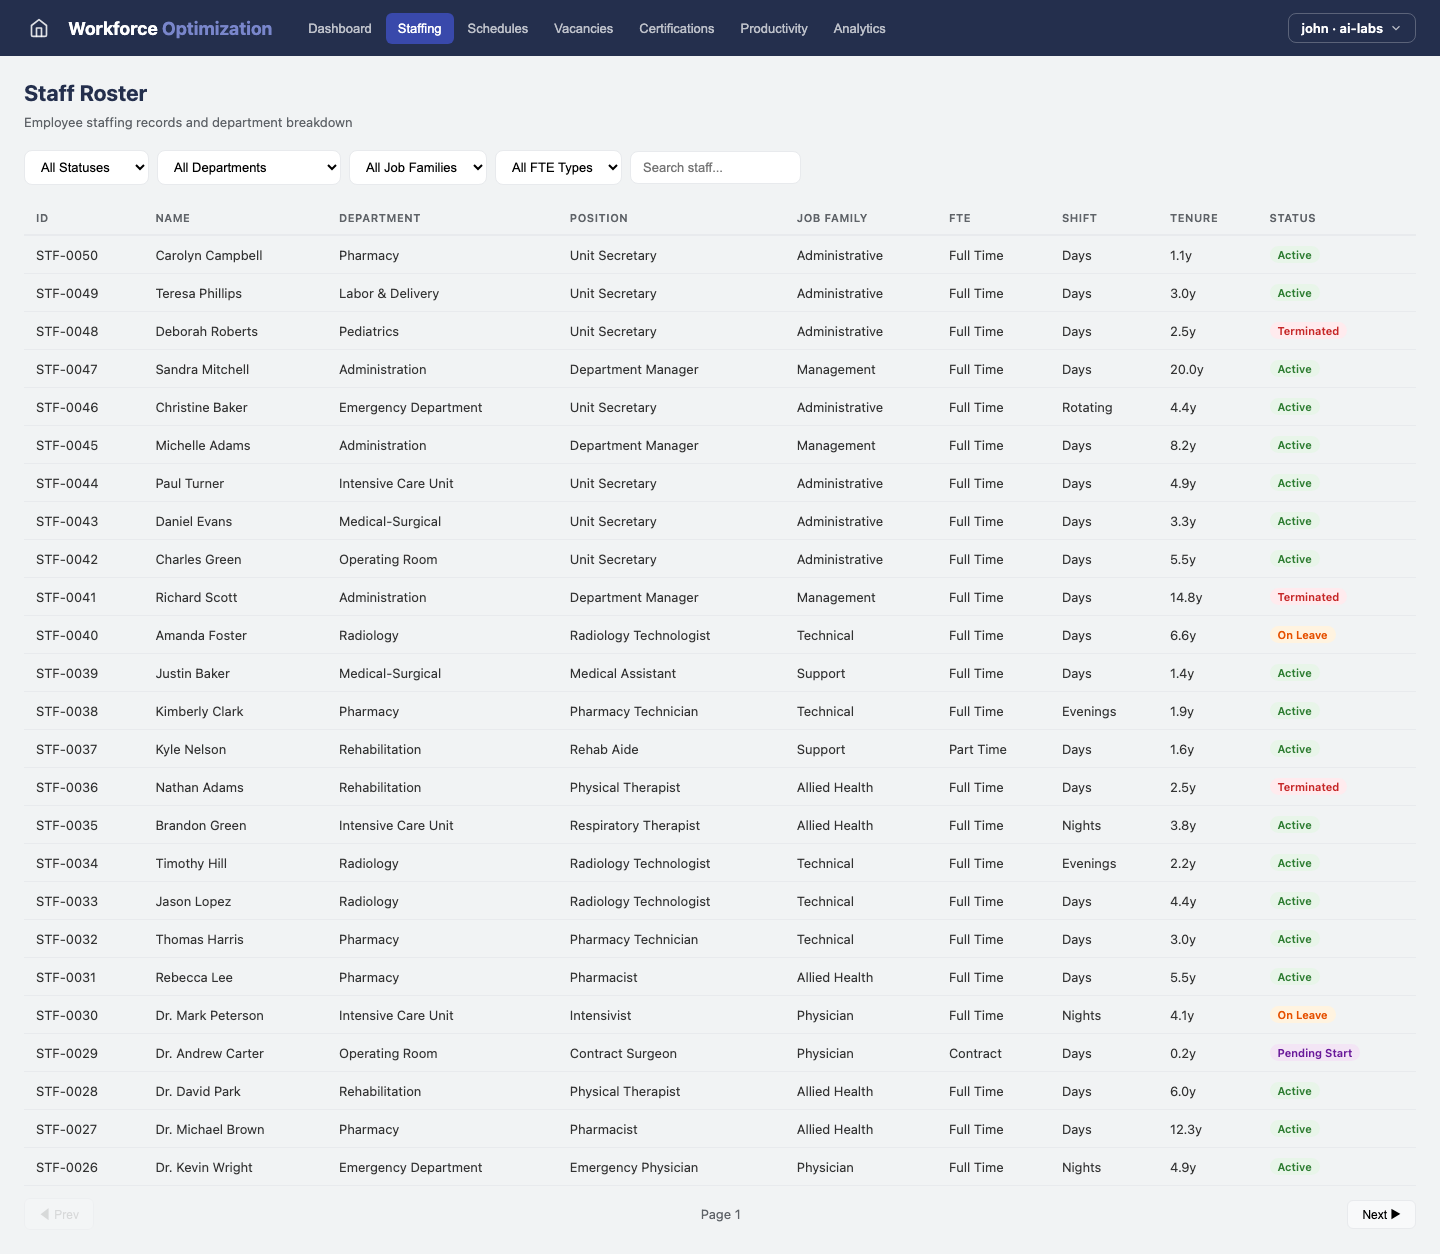Viewport: 1440px width, 1254px height.
Task: Open the Workforce Optimization logo
Action: click(169, 28)
